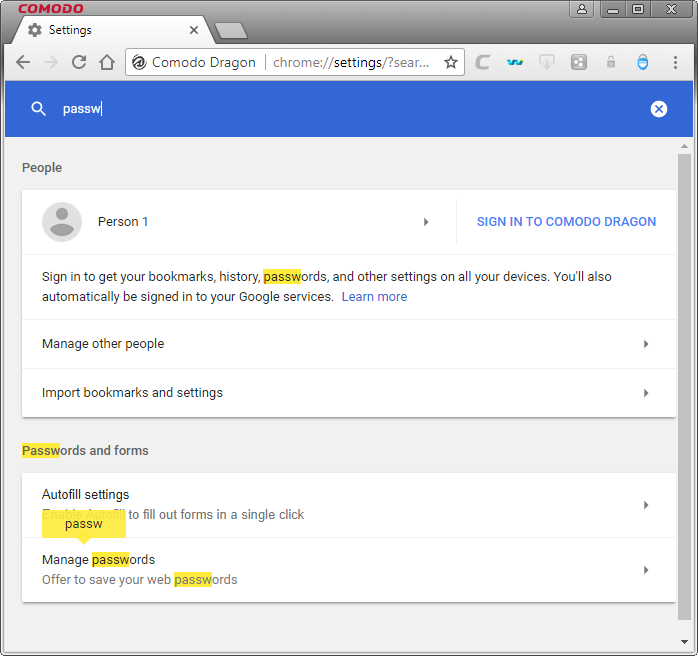Click the padlock extension icon
This screenshot has width=698, height=656.
point(611,62)
